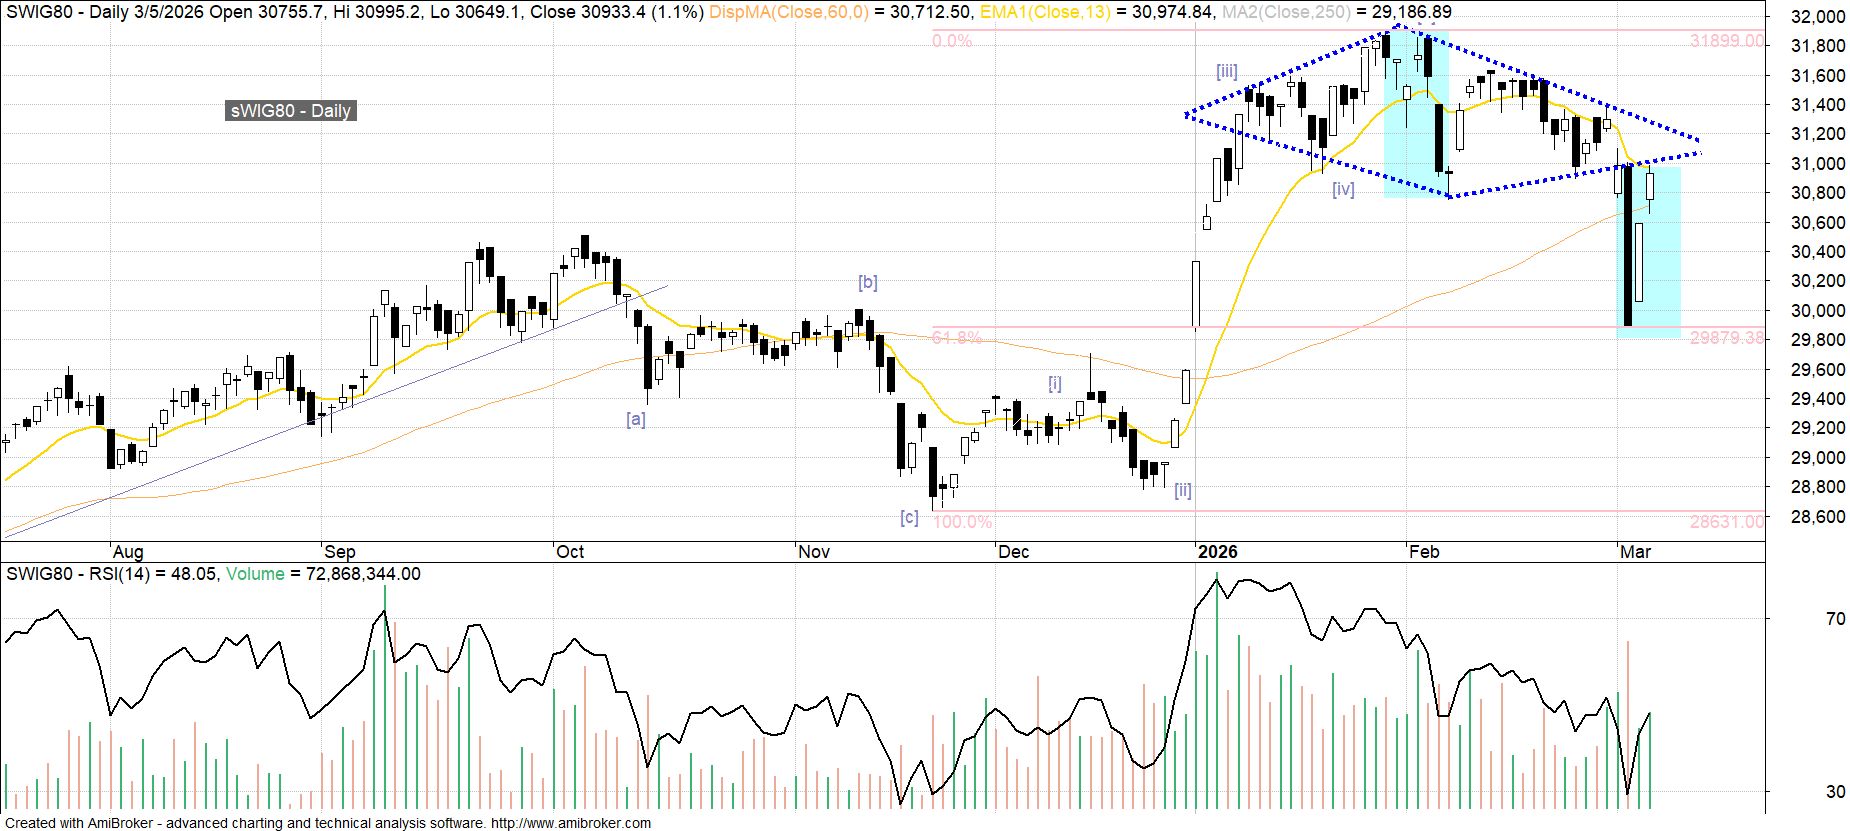Click the sWIG80 - Daily chart label
This screenshot has height=831, width=1850.
tap(290, 111)
